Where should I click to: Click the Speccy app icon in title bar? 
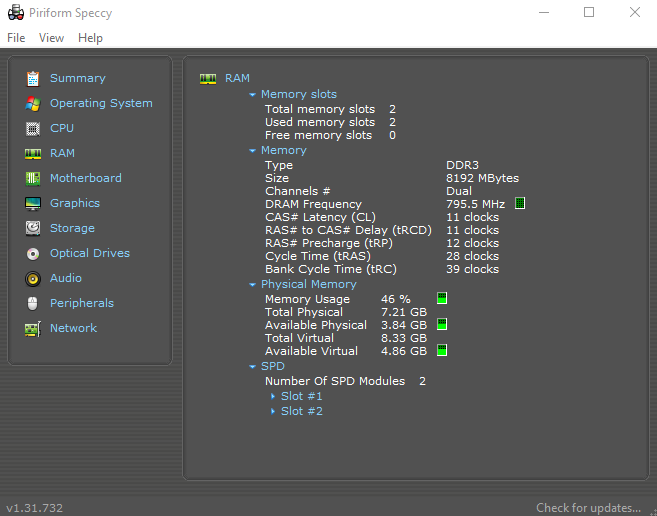(16, 13)
